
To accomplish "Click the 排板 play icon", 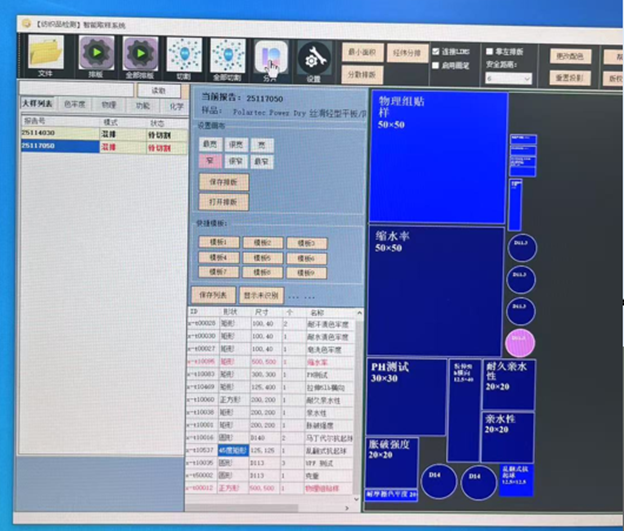I will coord(96,53).
